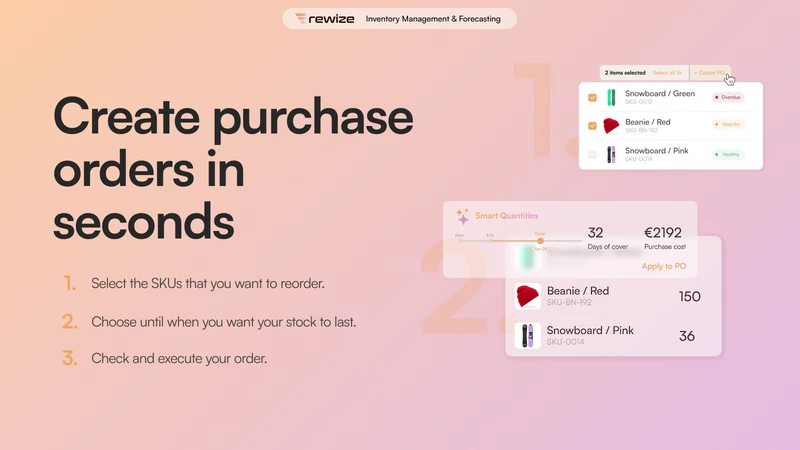Click the Reorder status badge
Image resolution: width=800 pixels, height=450 pixels.
click(x=728, y=124)
